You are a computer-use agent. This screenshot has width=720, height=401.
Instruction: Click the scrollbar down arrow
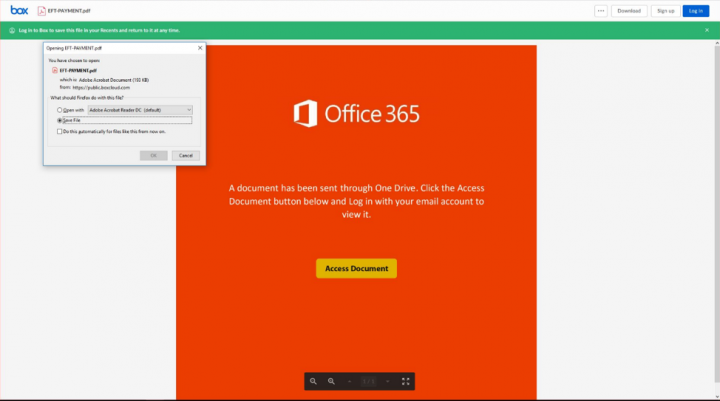point(717,396)
